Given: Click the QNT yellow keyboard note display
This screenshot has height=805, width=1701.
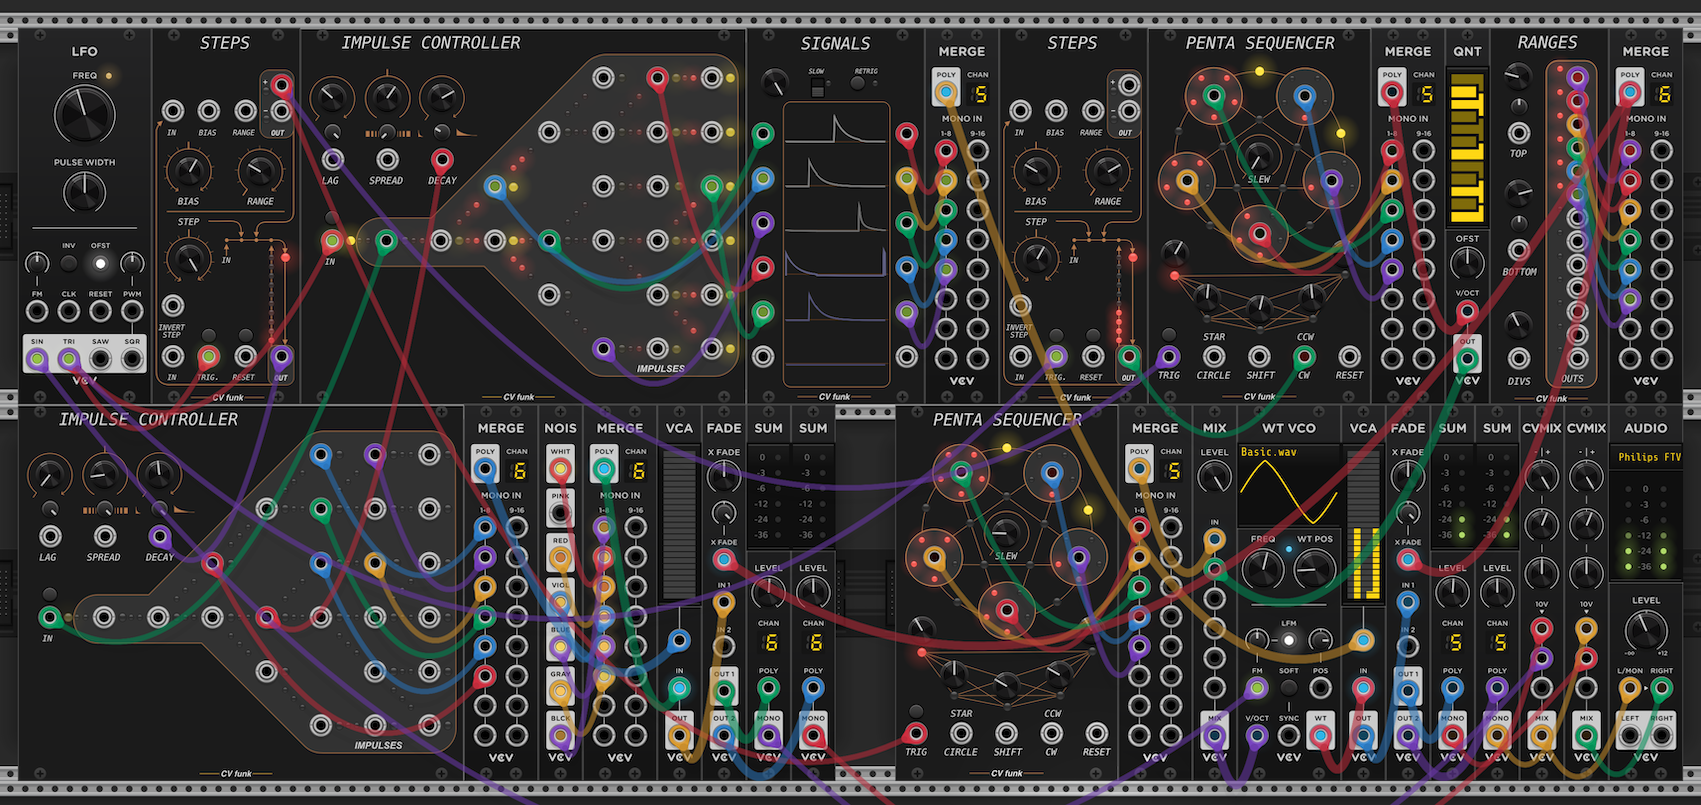Looking at the screenshot, I should click(1467, 146).
